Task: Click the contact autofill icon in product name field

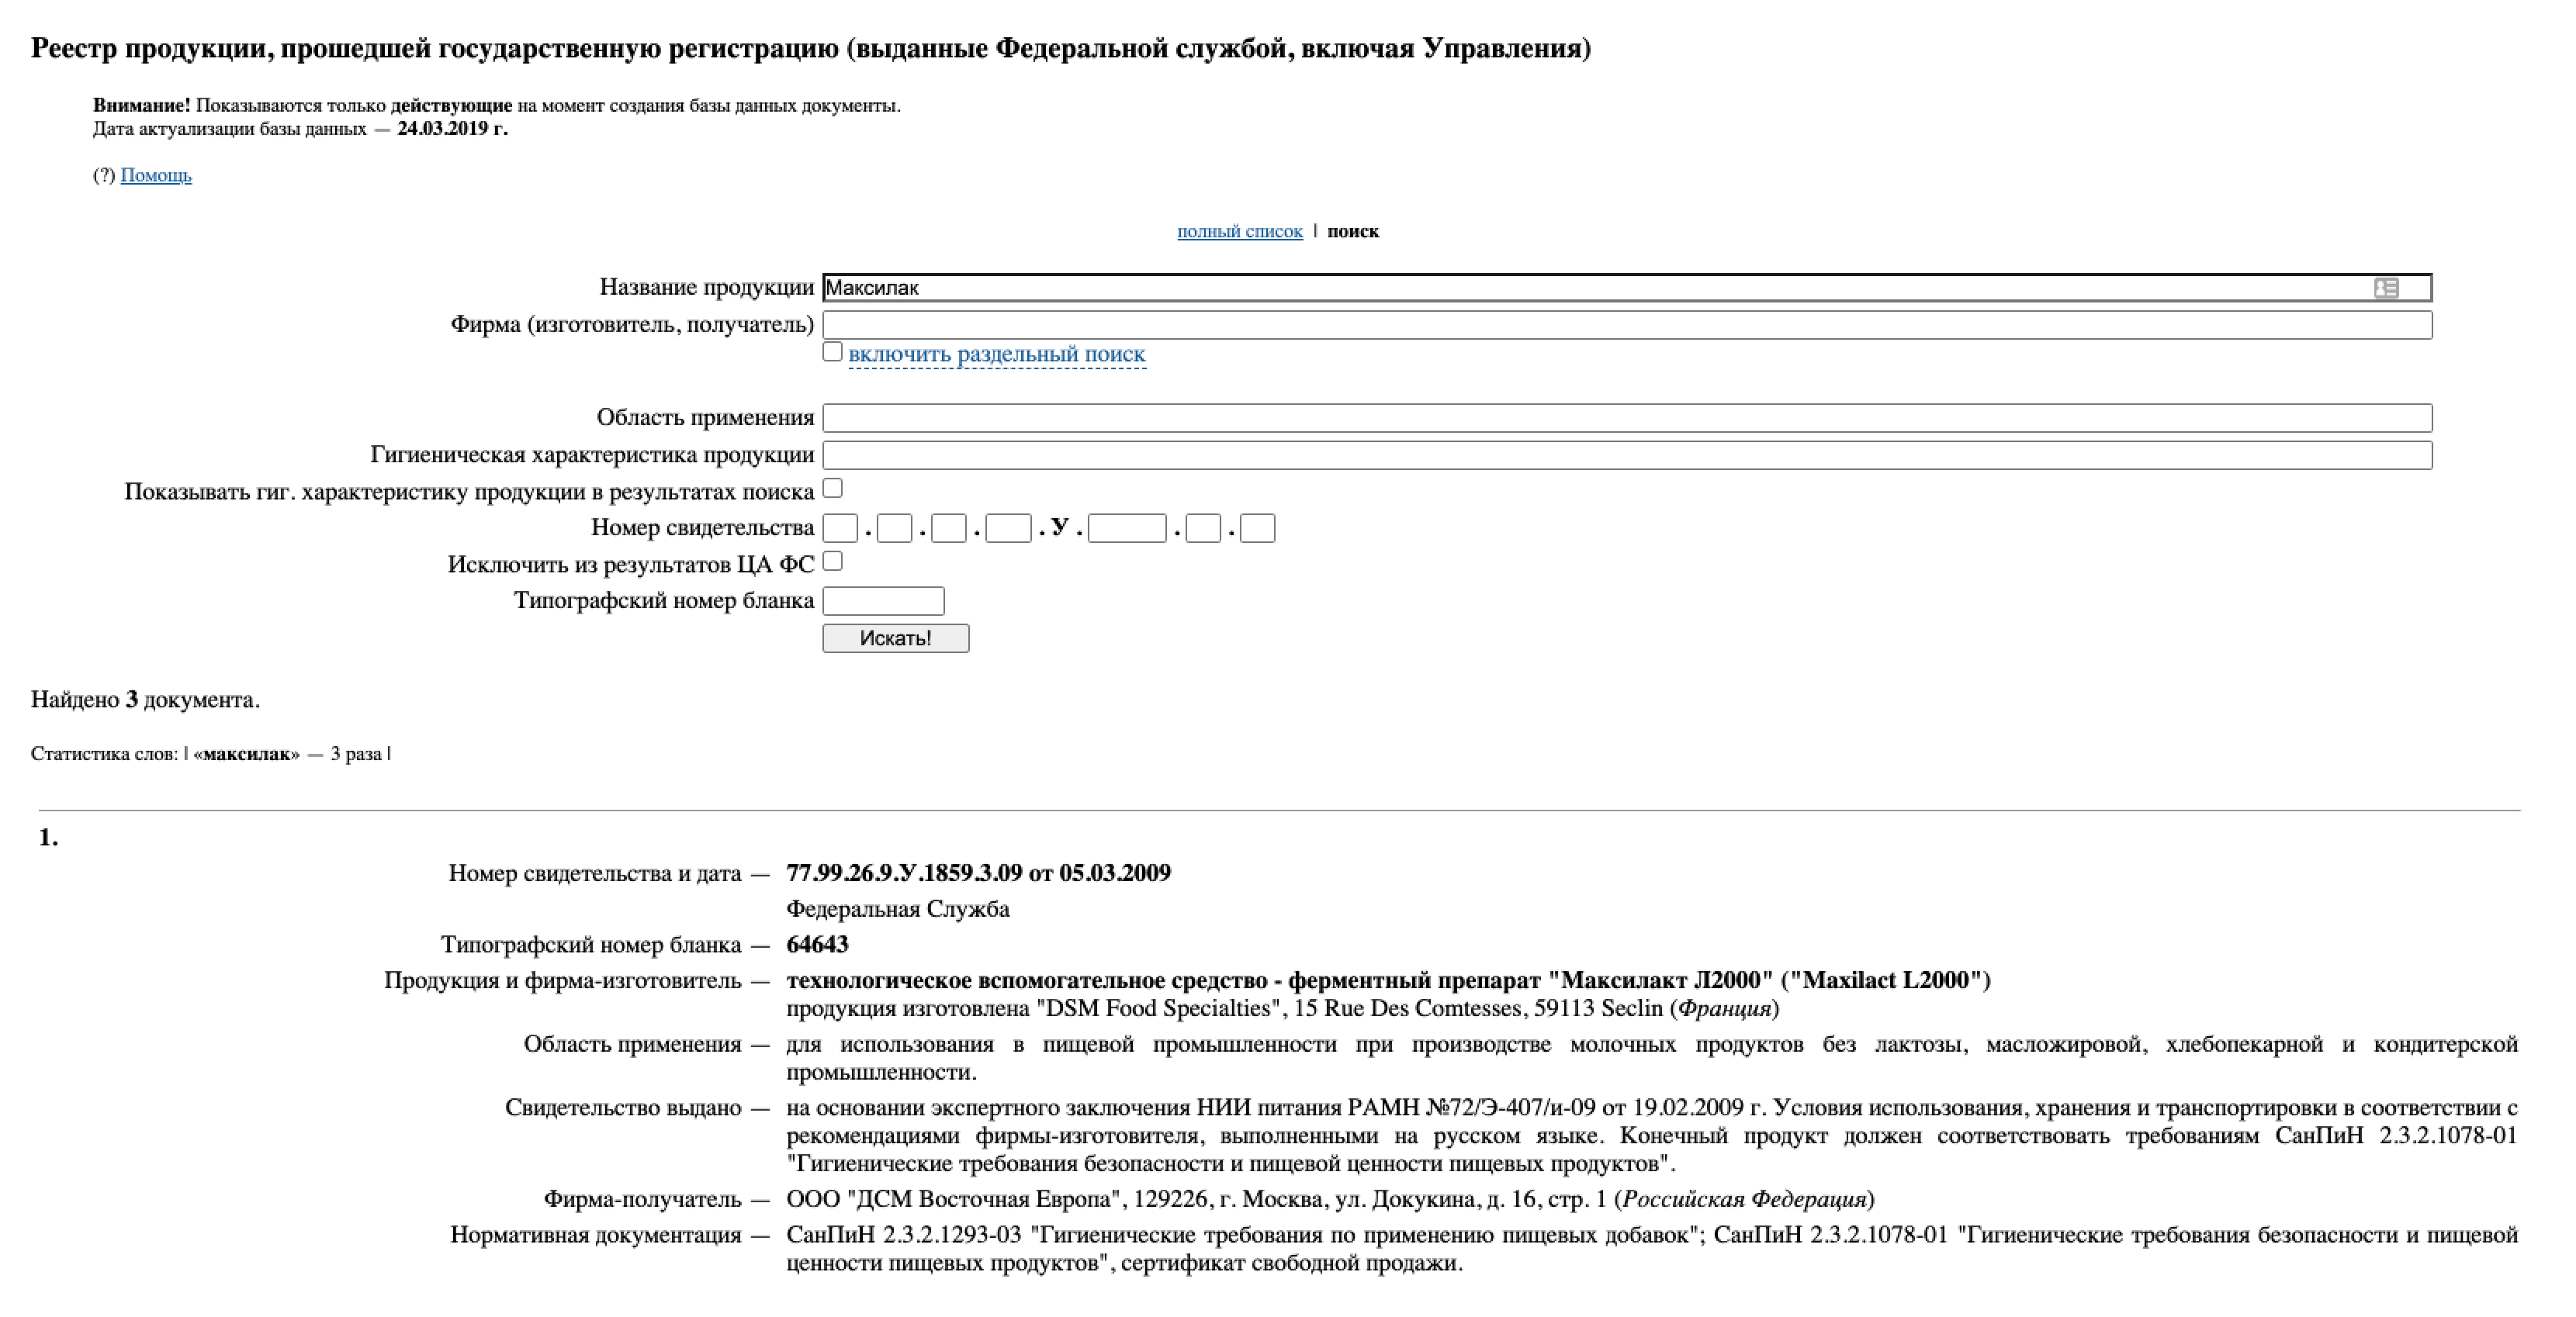Action: pos(2386,288)
